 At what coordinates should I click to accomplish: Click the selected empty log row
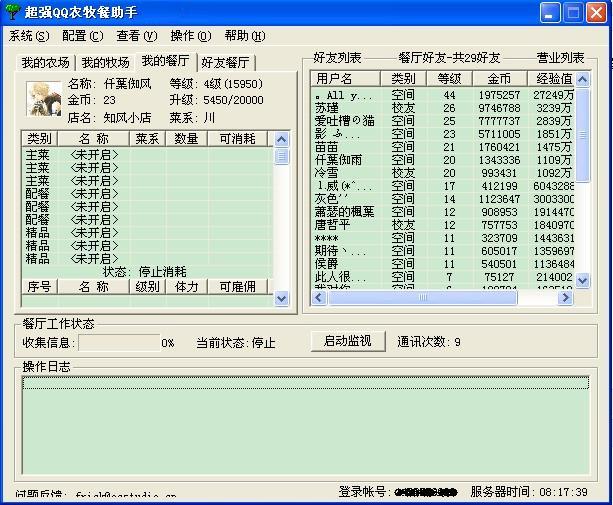305,383
